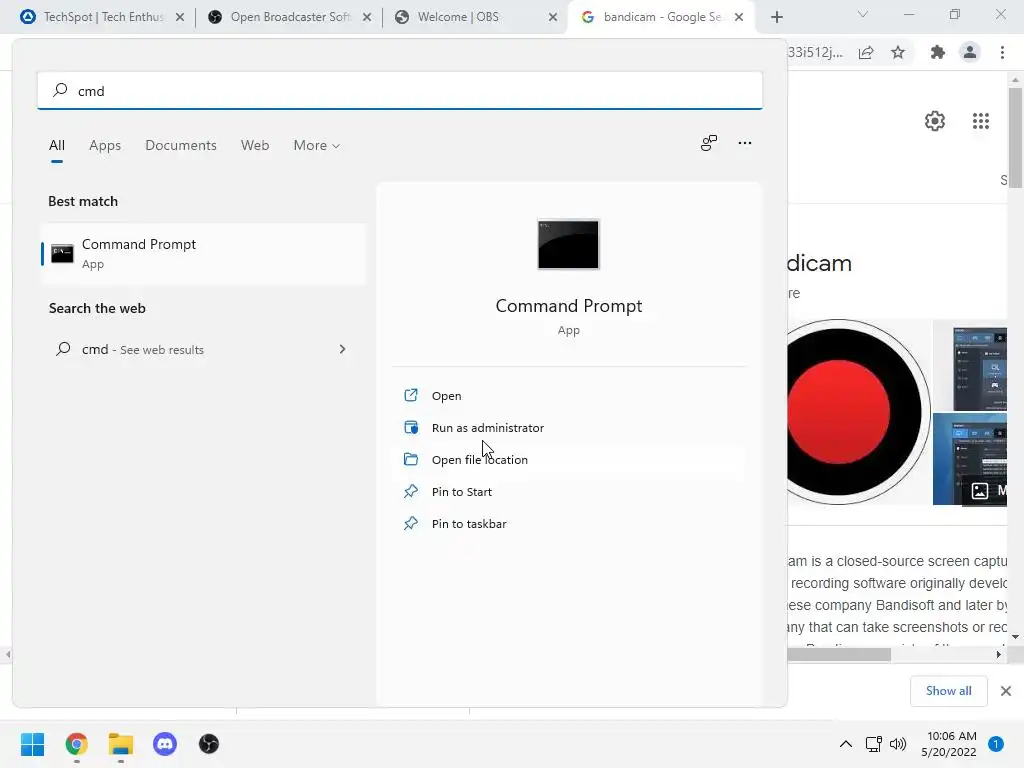Viewport: 1024px width, 768px height.
Task: Click the large Command Prompt preview icon
Action: tap(568, 244)
